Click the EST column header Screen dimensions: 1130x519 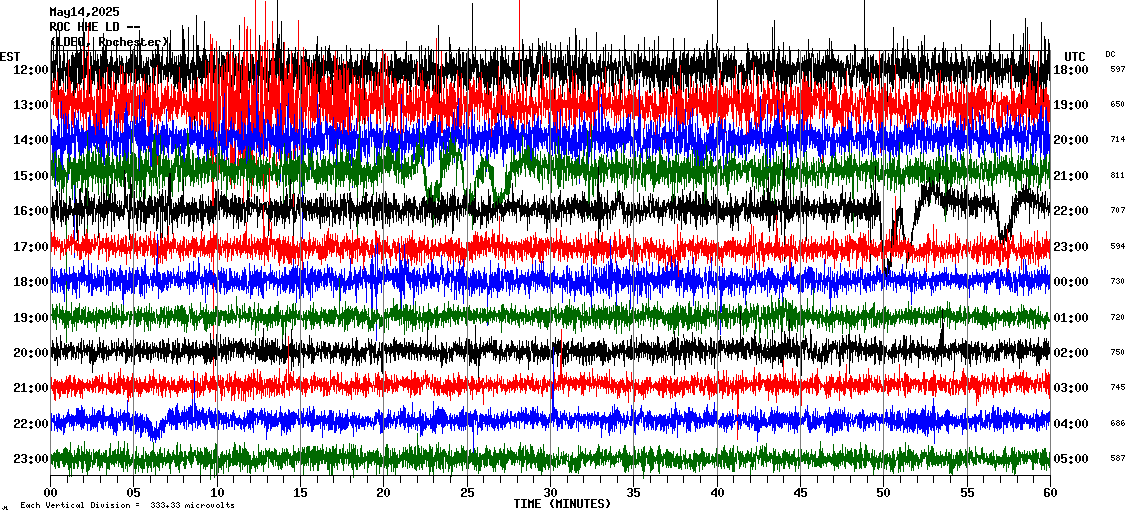coord(10,56)
